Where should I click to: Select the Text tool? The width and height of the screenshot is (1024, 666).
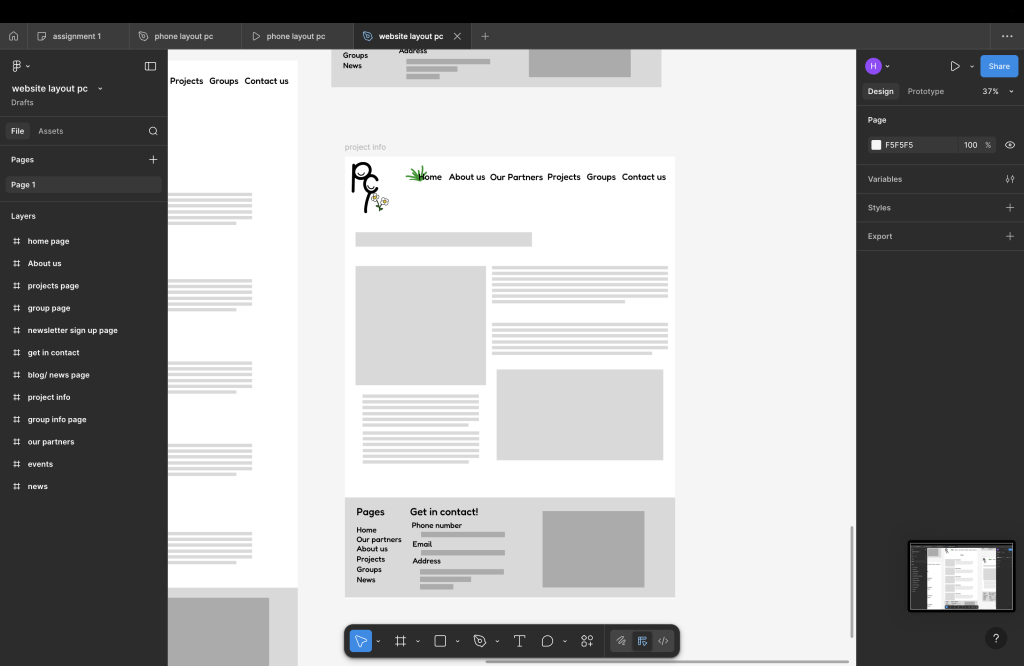click(519, 641)
